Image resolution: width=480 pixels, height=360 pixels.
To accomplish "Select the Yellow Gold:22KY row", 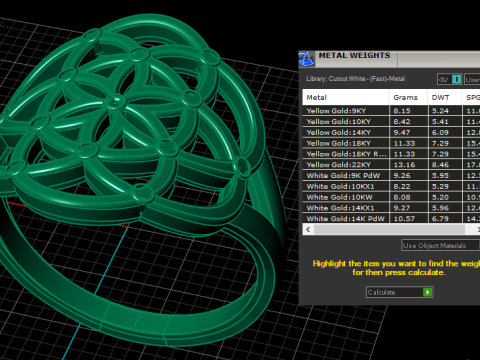I will click(x=391, y=165).
